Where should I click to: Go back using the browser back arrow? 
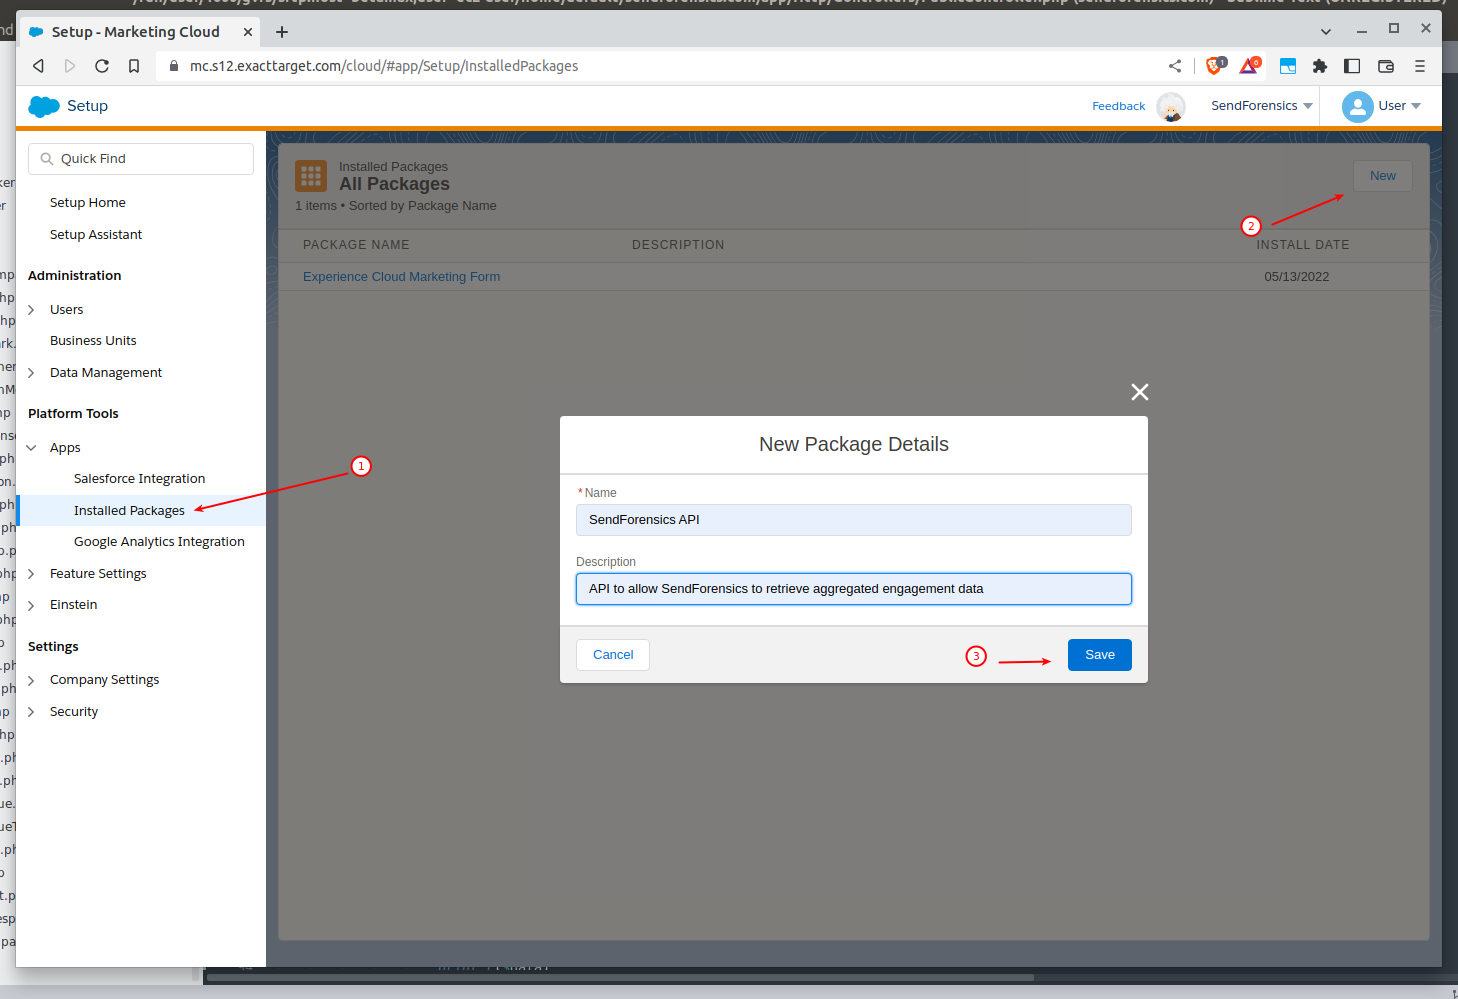click(x=38, y=66)
